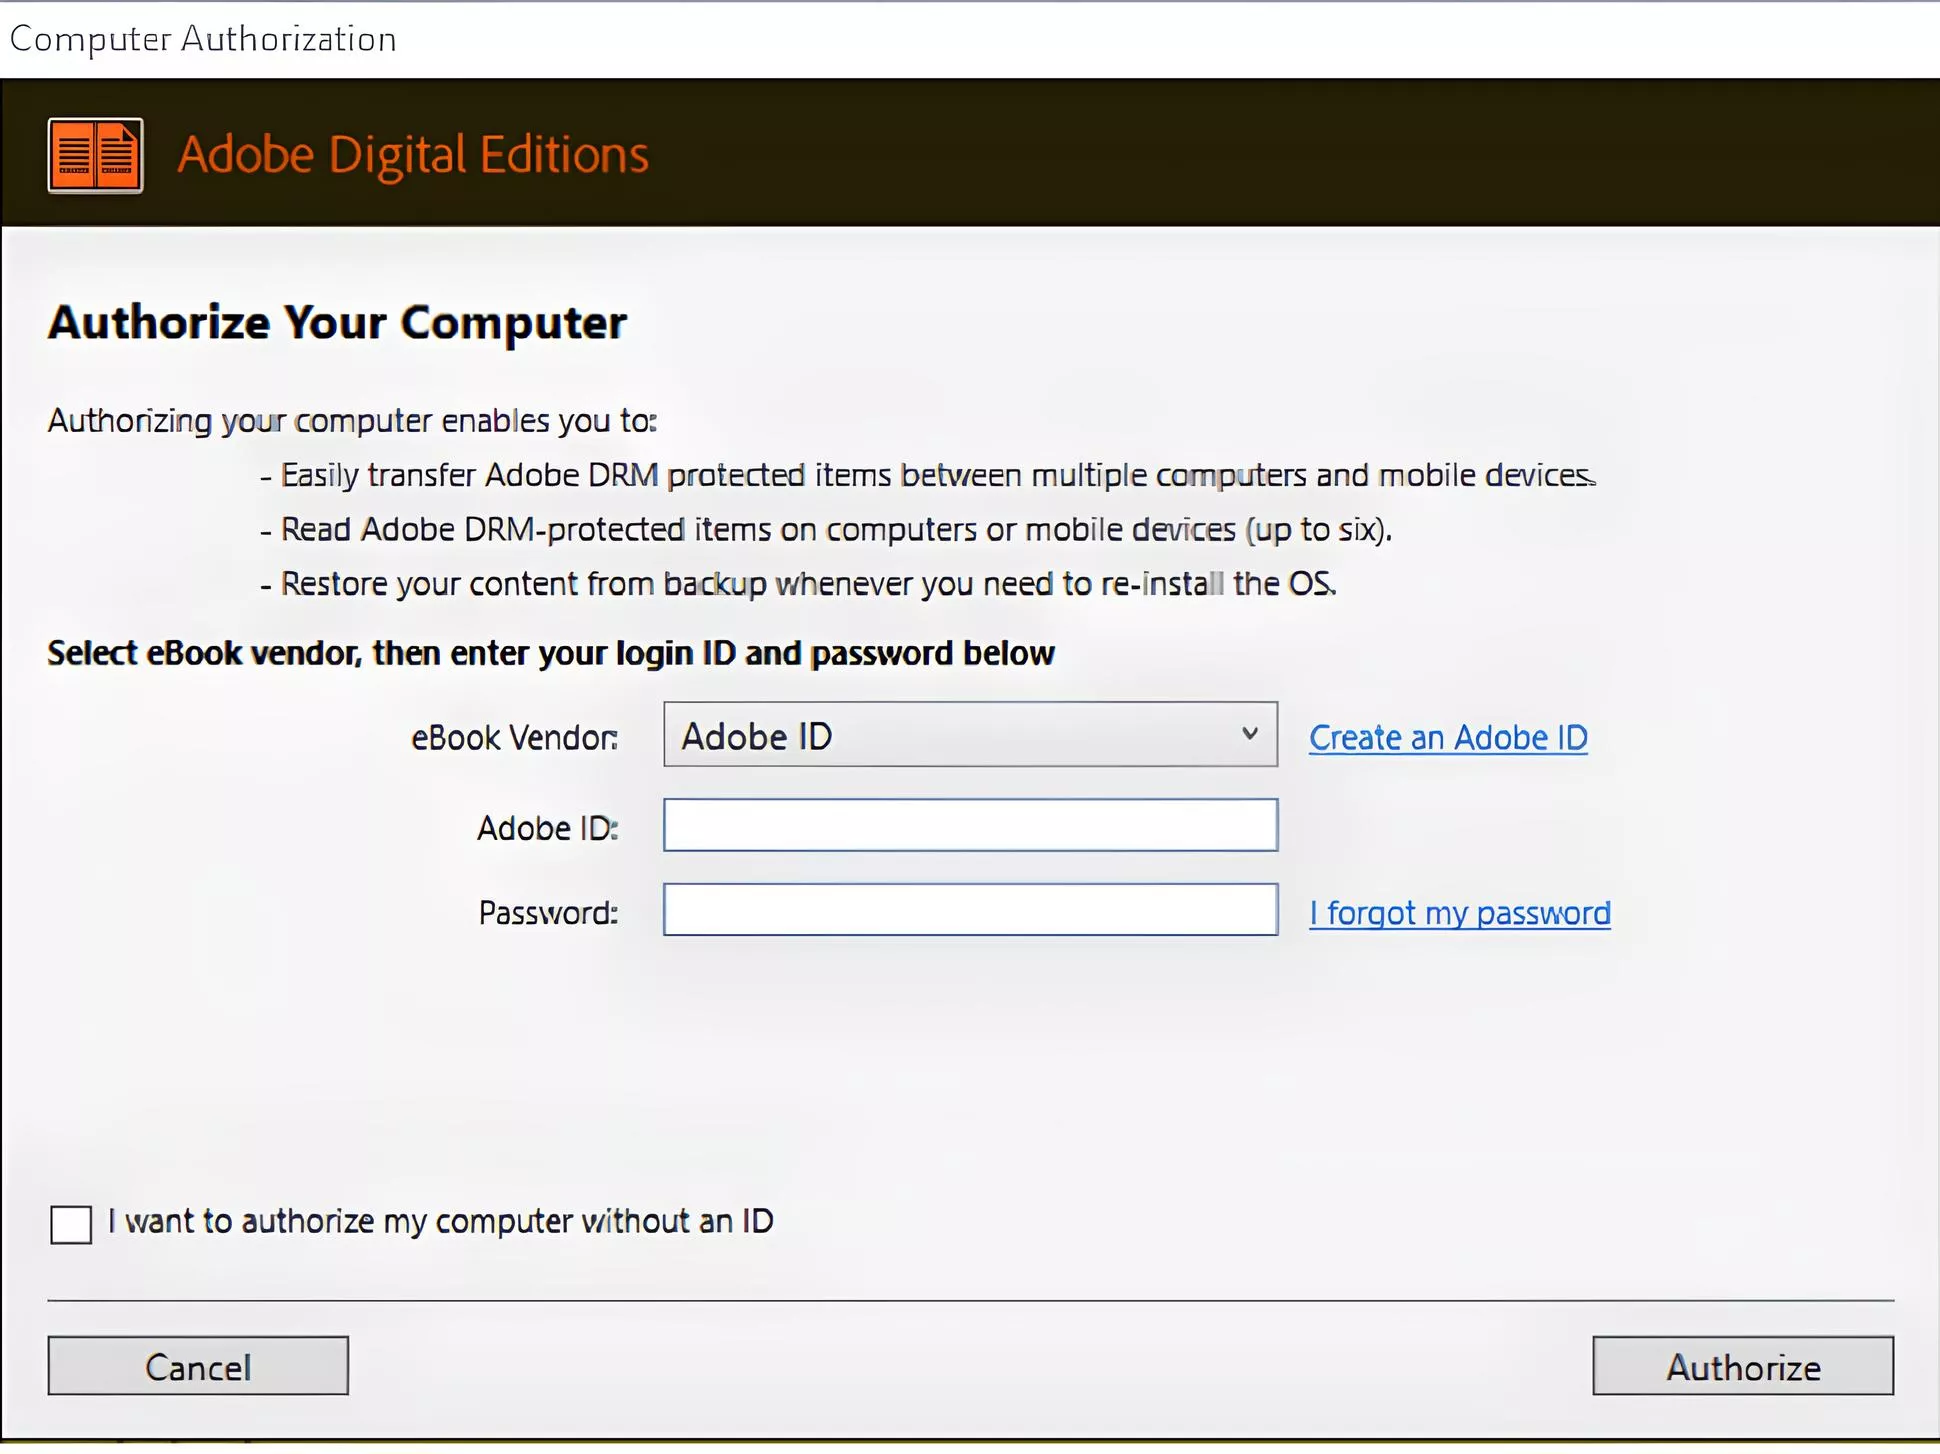This screenshot has width=1940, height=1454.
Task: Click the Adobe Digital Editions logo icon
Action: (x=95, y=154)
